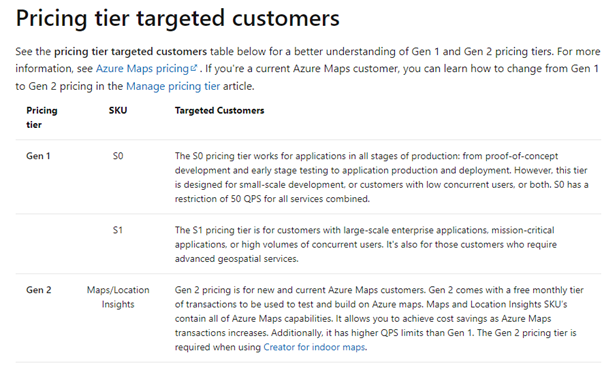The image size is (602, 370).
Task: Open the Azure Maps pricing link
Action: [x=142, y=69]
